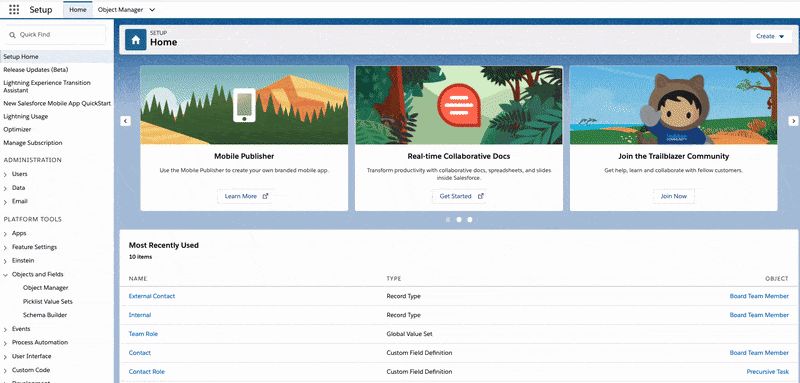
Task: Switch to the Object Manager tab
Action: tap(120, 10)
